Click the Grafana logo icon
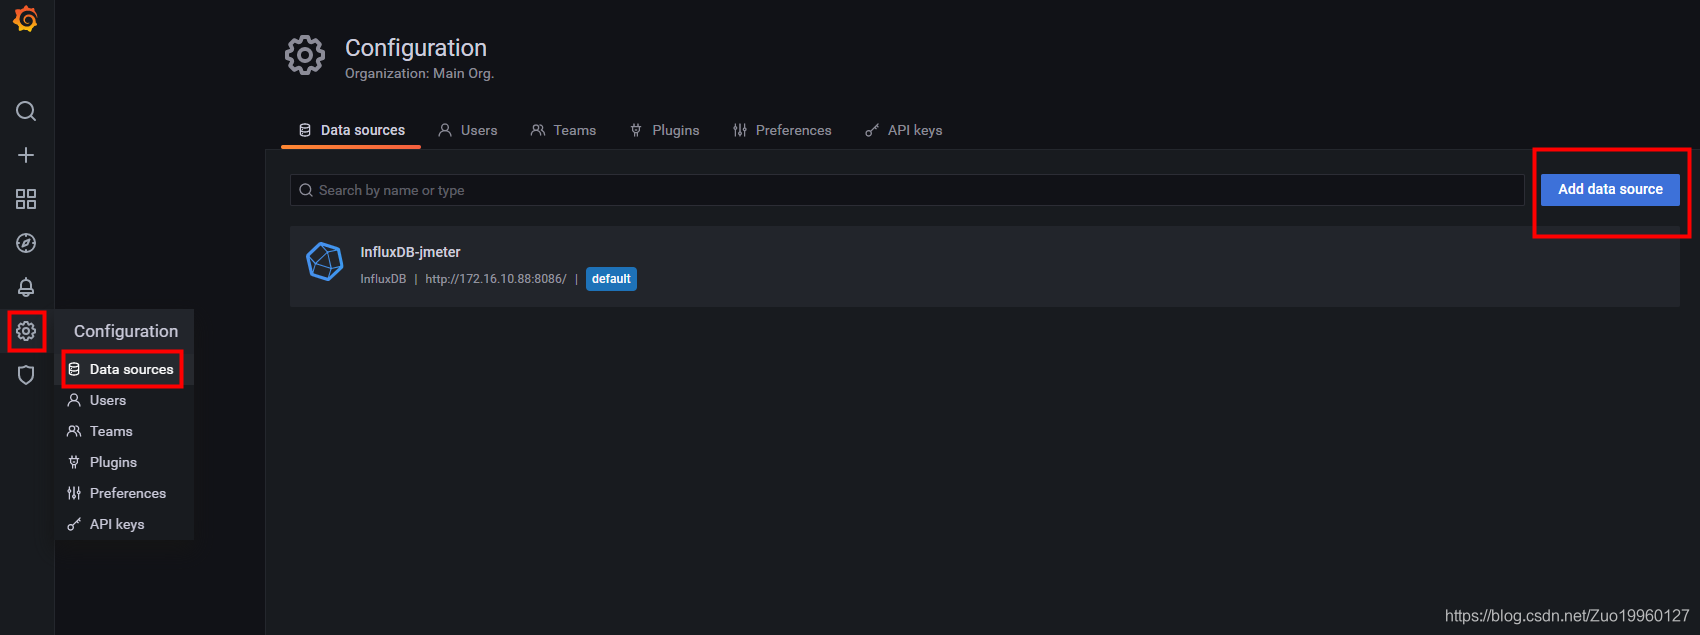Image resolution: width=1700 pixels, height=635 pixels. [x=26, y=19]
